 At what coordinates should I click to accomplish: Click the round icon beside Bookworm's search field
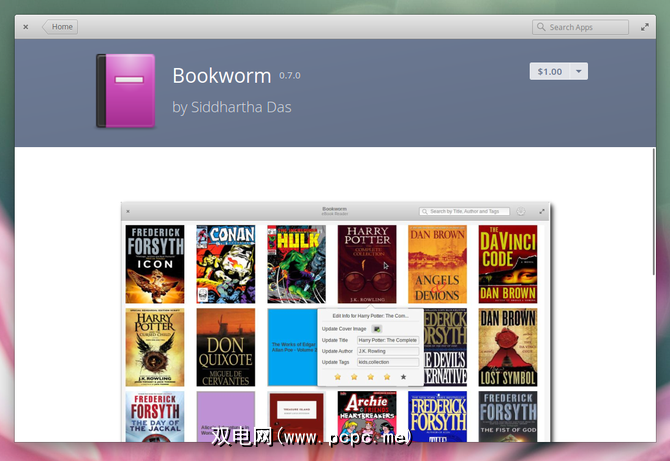point(520,211)
